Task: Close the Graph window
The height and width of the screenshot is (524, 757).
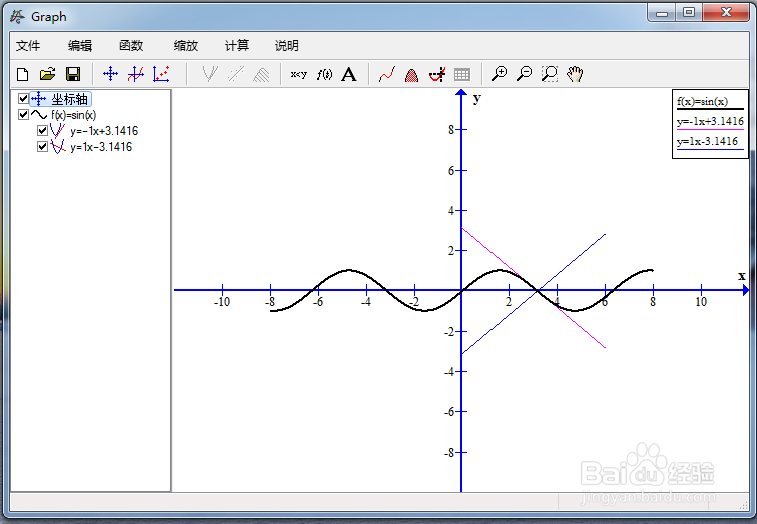Action: click(726, 13)
